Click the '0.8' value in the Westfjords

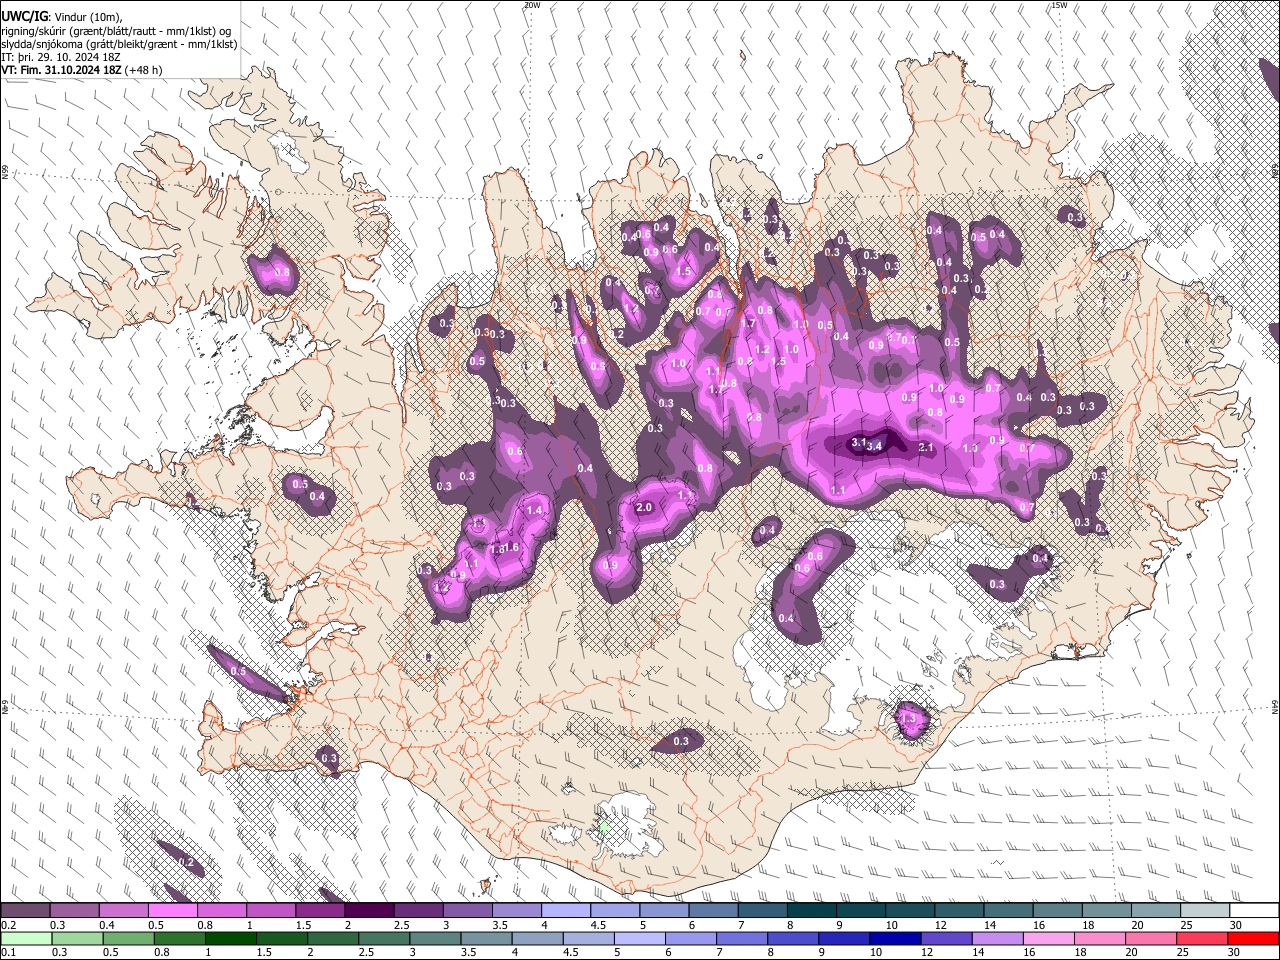[x=281, y=272]
